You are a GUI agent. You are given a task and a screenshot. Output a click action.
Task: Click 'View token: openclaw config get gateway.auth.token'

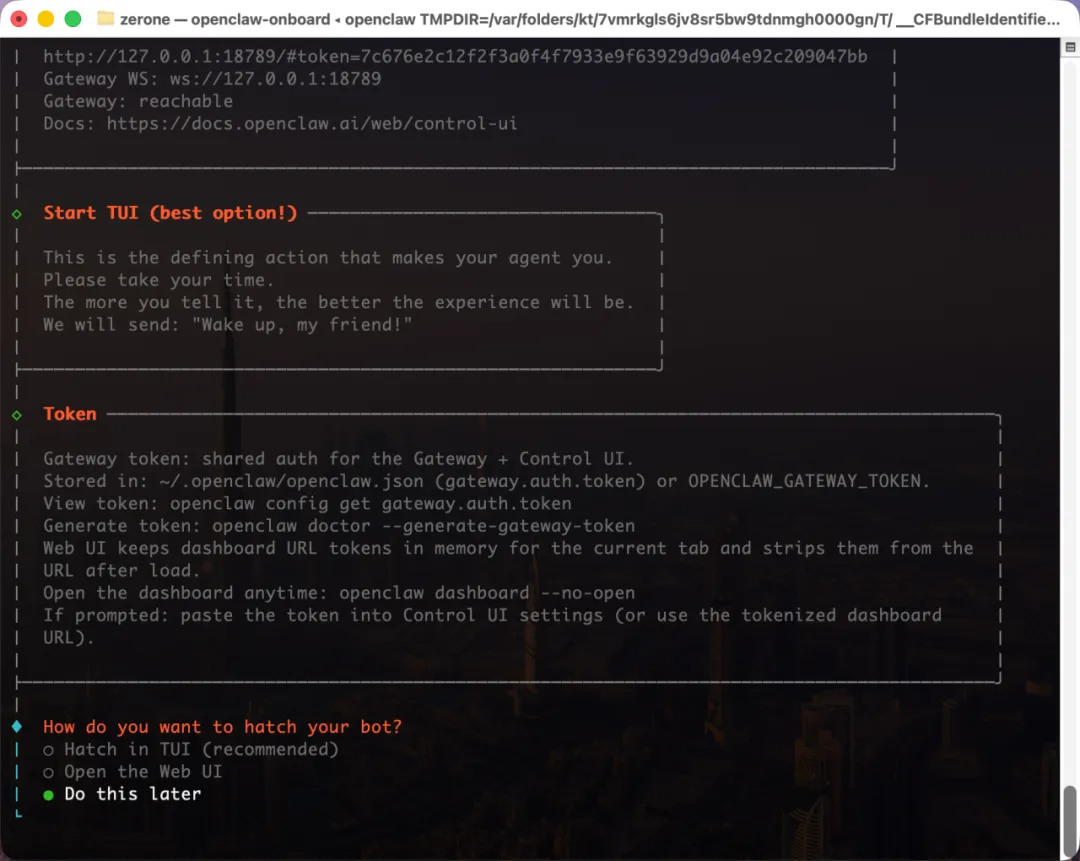tap(307, 504)
